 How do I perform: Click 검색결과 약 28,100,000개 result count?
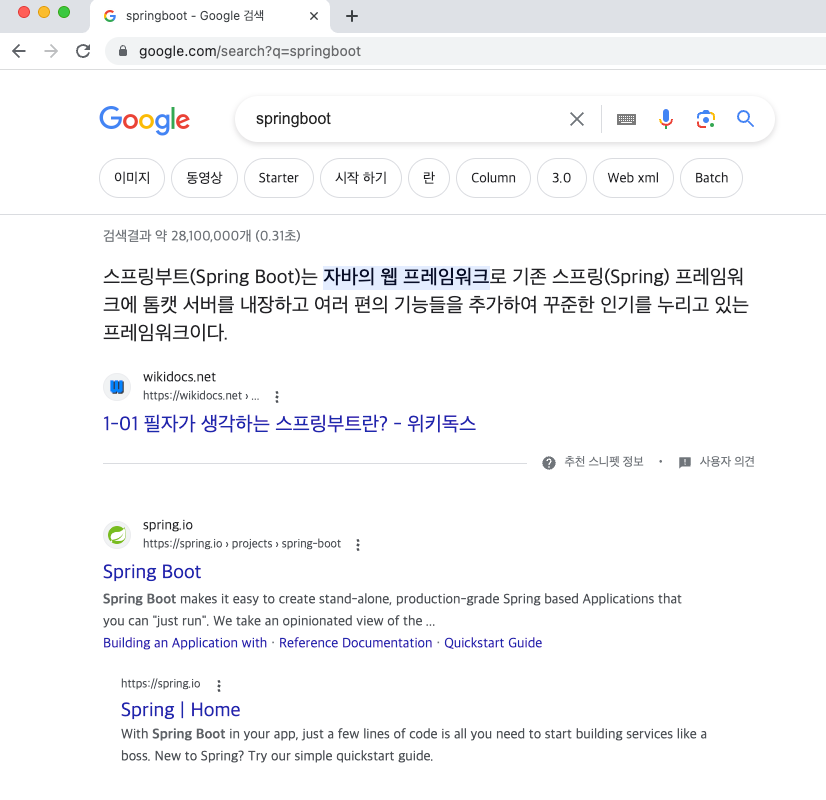pyautogui.click(x=202, y=235)
